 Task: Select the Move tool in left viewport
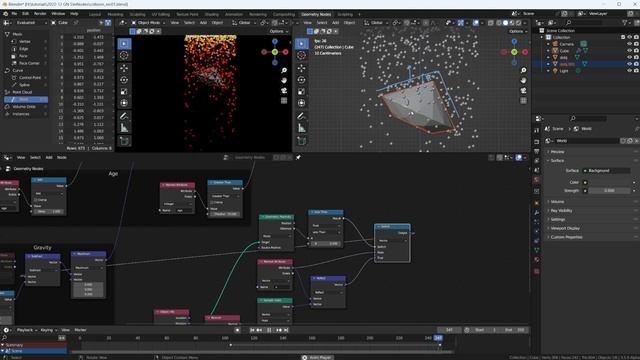(124, 68)
